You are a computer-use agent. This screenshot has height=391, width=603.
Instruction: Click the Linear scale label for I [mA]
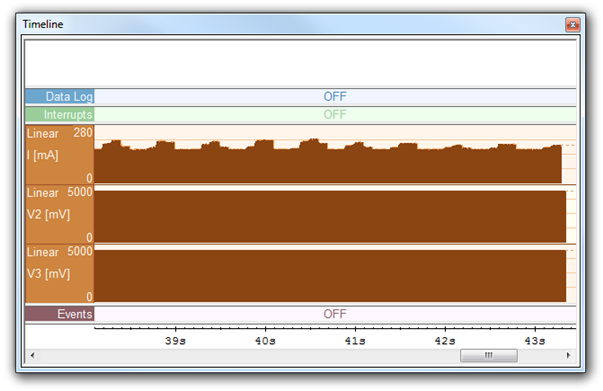43,133
